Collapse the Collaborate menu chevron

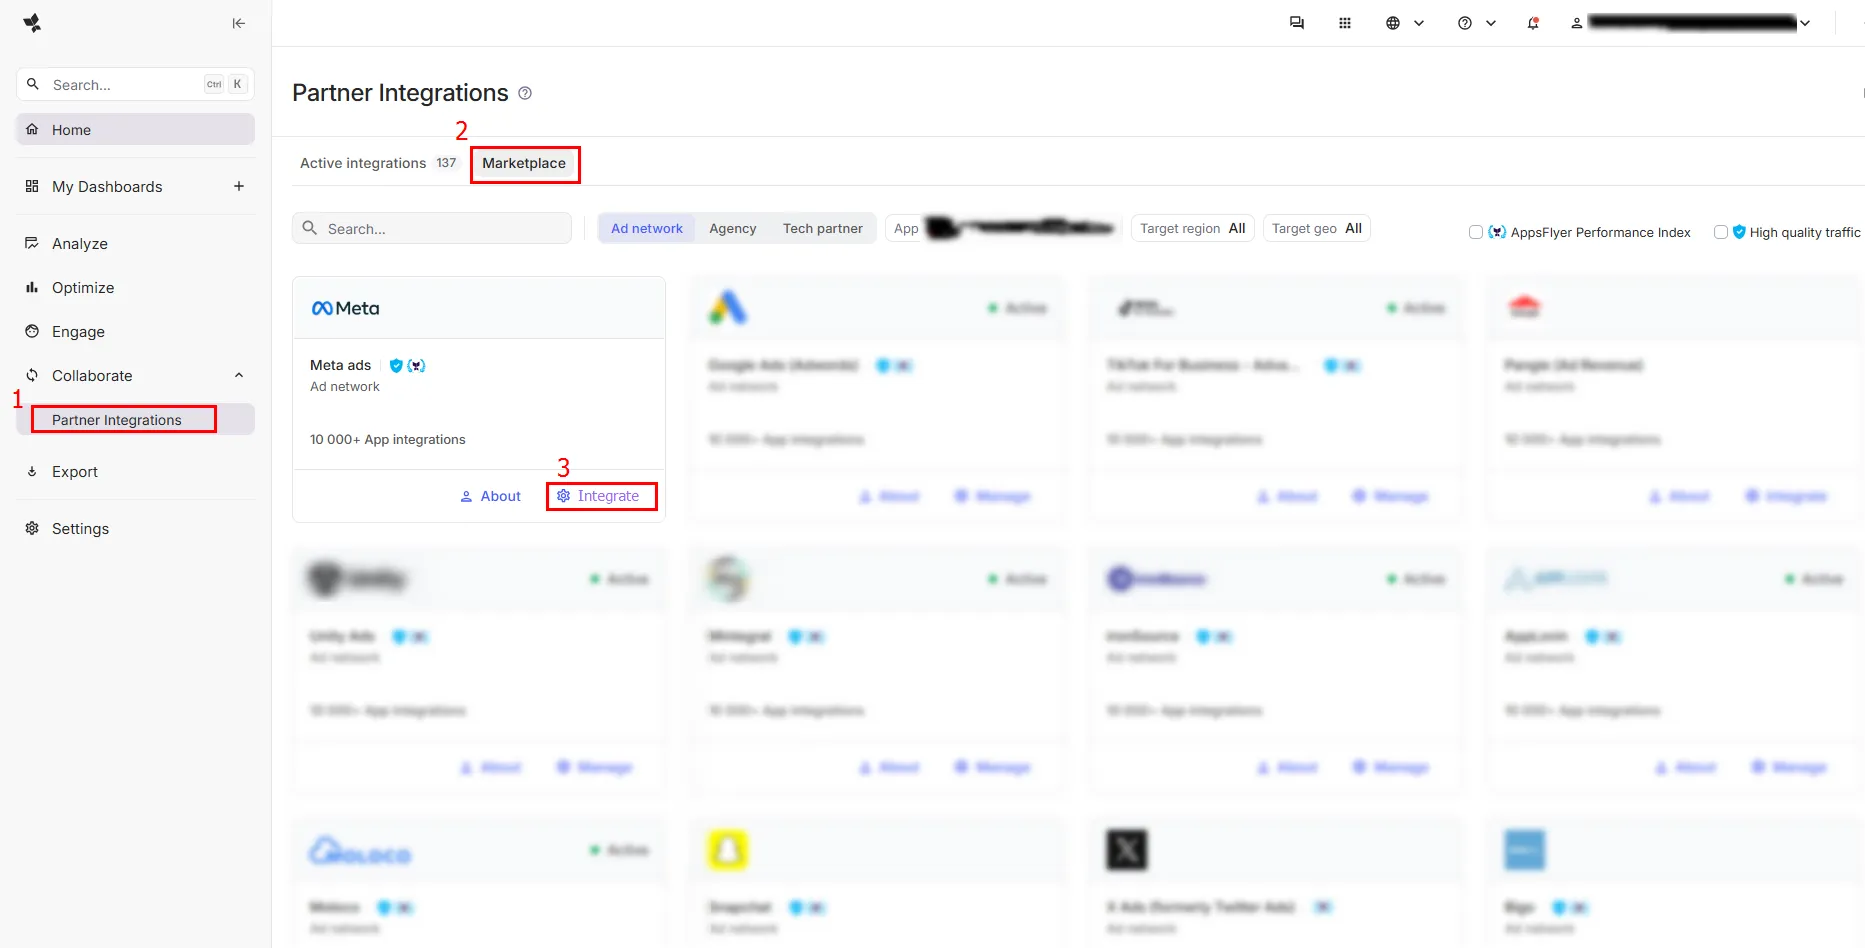click(x=239, y=375)
